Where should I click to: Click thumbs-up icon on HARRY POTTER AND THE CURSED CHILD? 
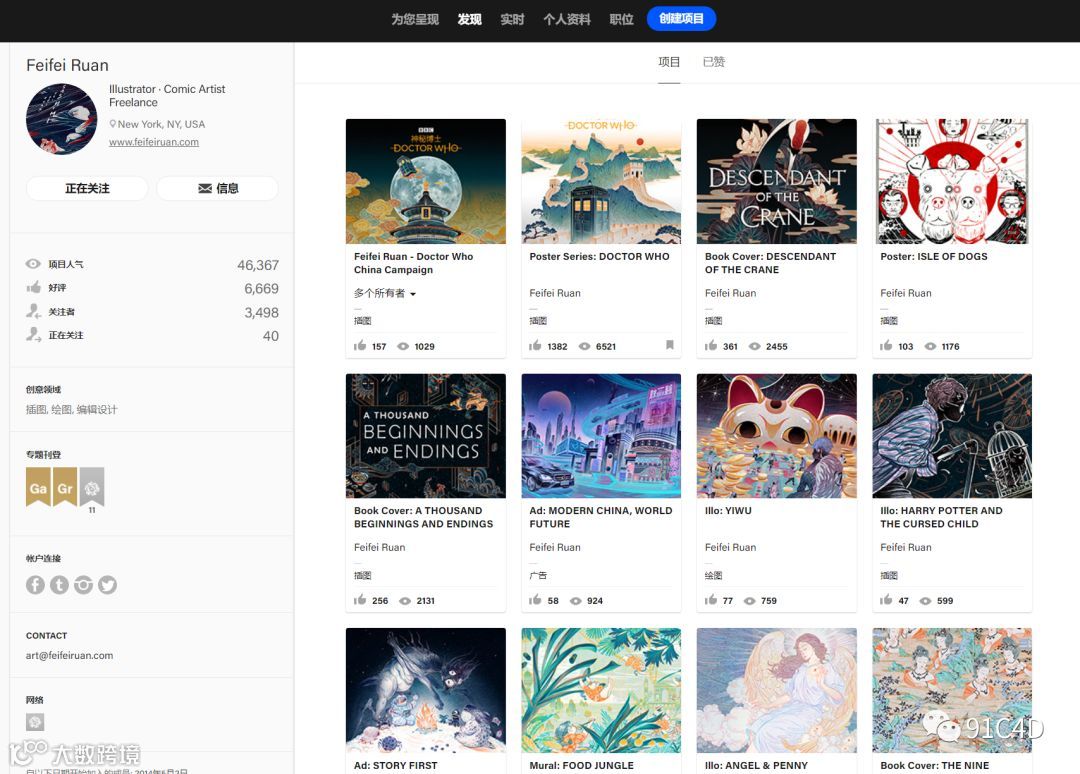pyautogui.click(x=886, y=600)
